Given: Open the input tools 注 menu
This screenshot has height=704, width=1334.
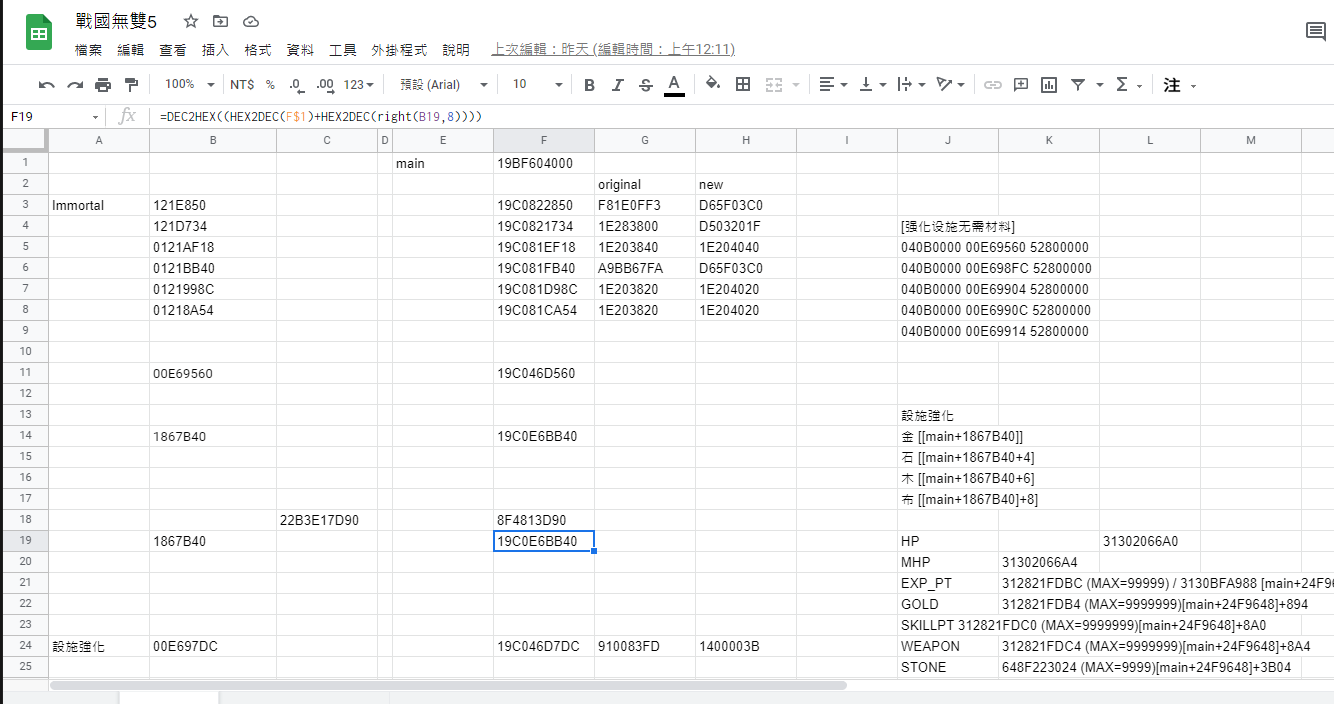Looking at the screenshot, I should point(1180,85).
